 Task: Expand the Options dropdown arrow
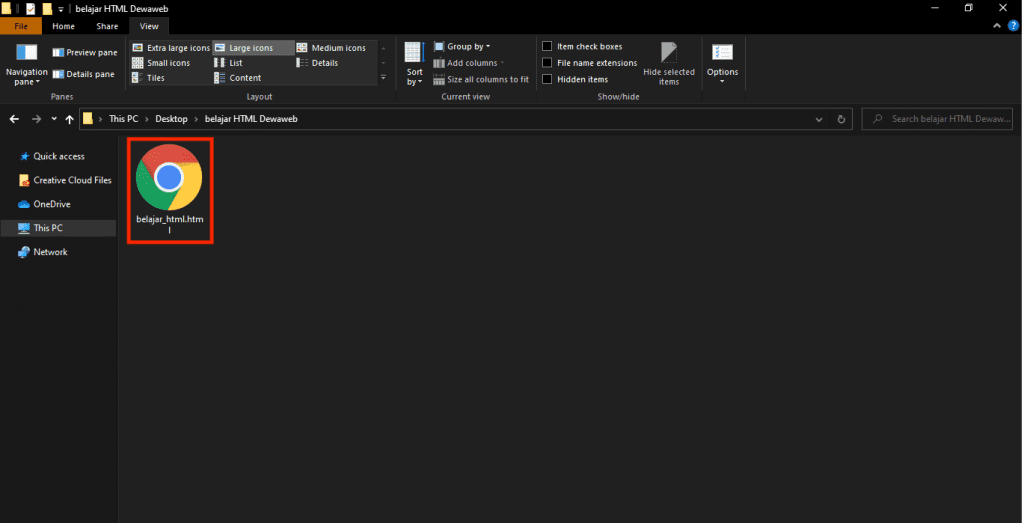[x=722, y=82]
